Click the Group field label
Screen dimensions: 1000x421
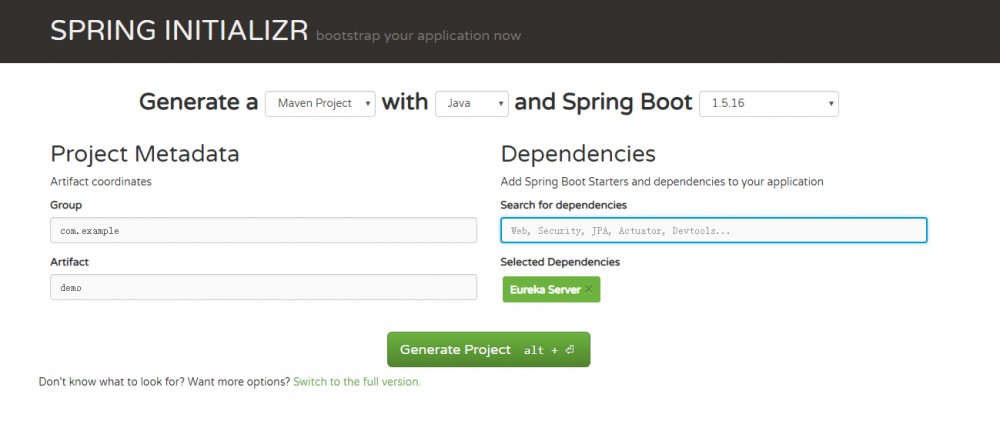pos(66,205)
